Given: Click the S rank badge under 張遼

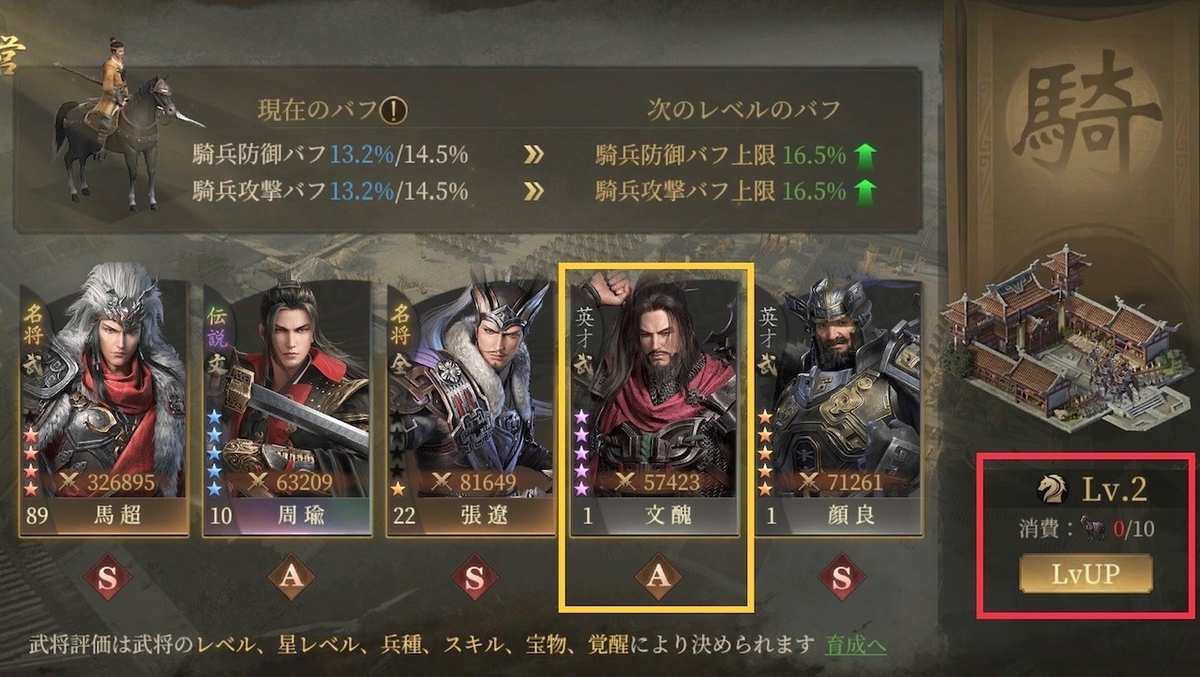Looking at the screenshot, I should pos(475,576).
